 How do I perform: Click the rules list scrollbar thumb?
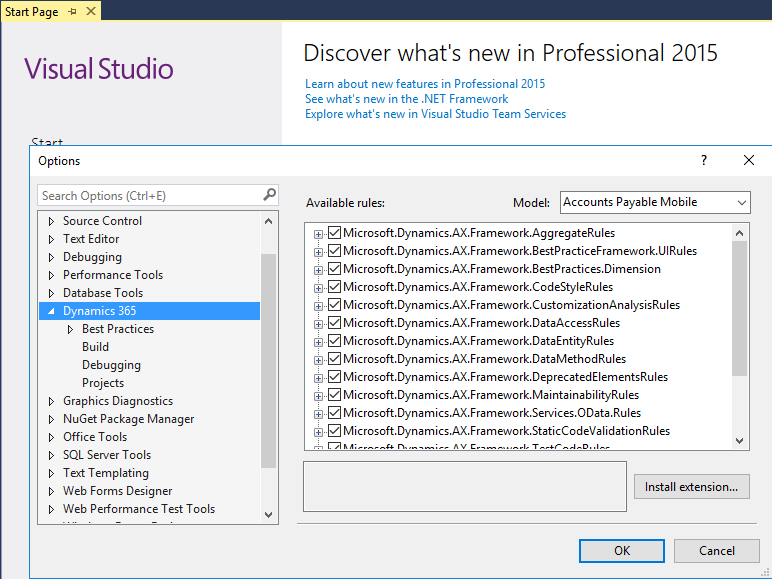[739, 308]
